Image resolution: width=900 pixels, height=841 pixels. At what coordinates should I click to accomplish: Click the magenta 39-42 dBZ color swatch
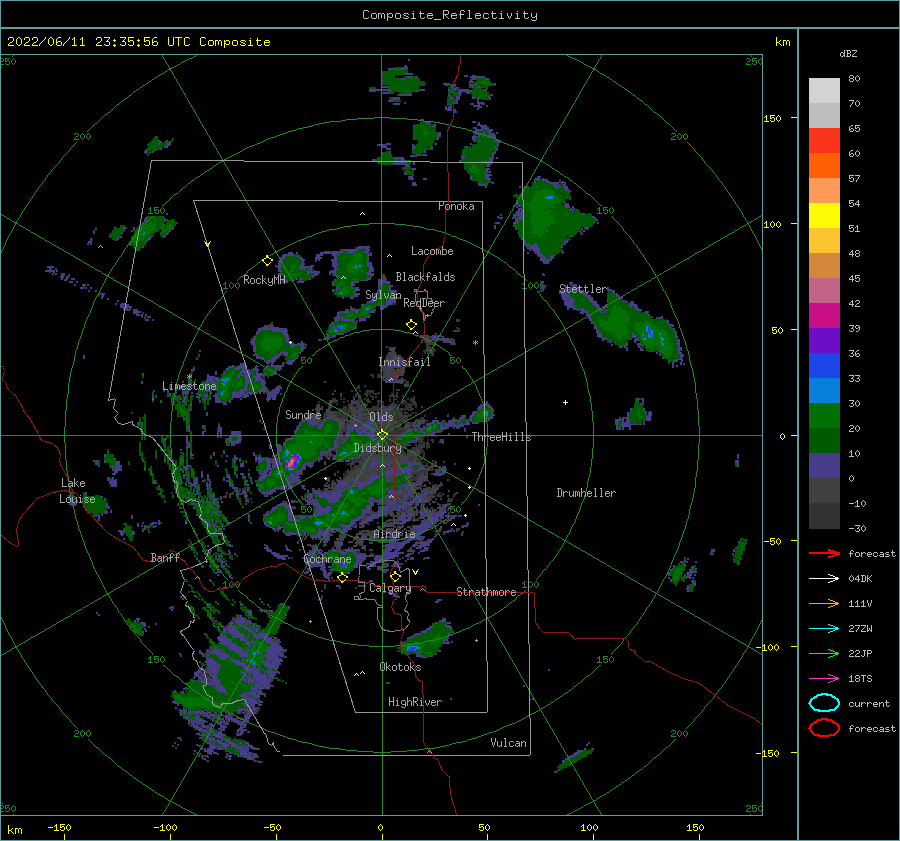pos(824,316)
